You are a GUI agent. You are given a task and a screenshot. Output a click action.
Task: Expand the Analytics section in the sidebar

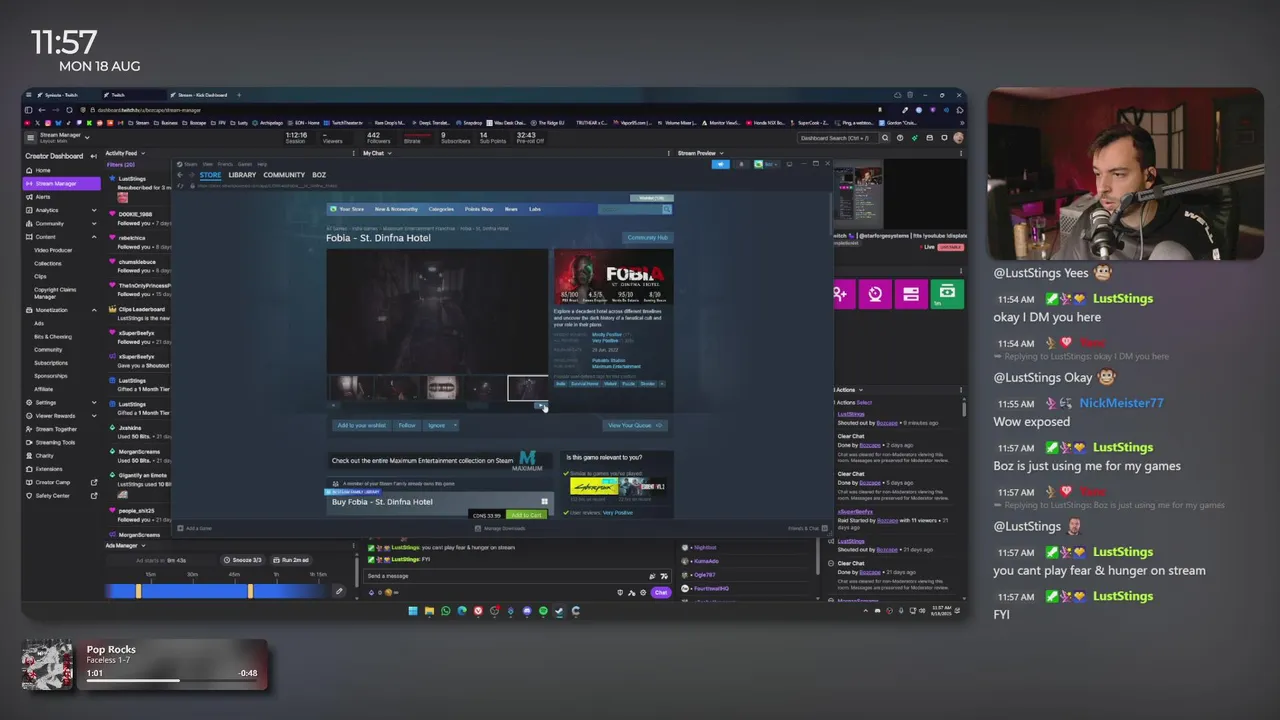[94, 210]
